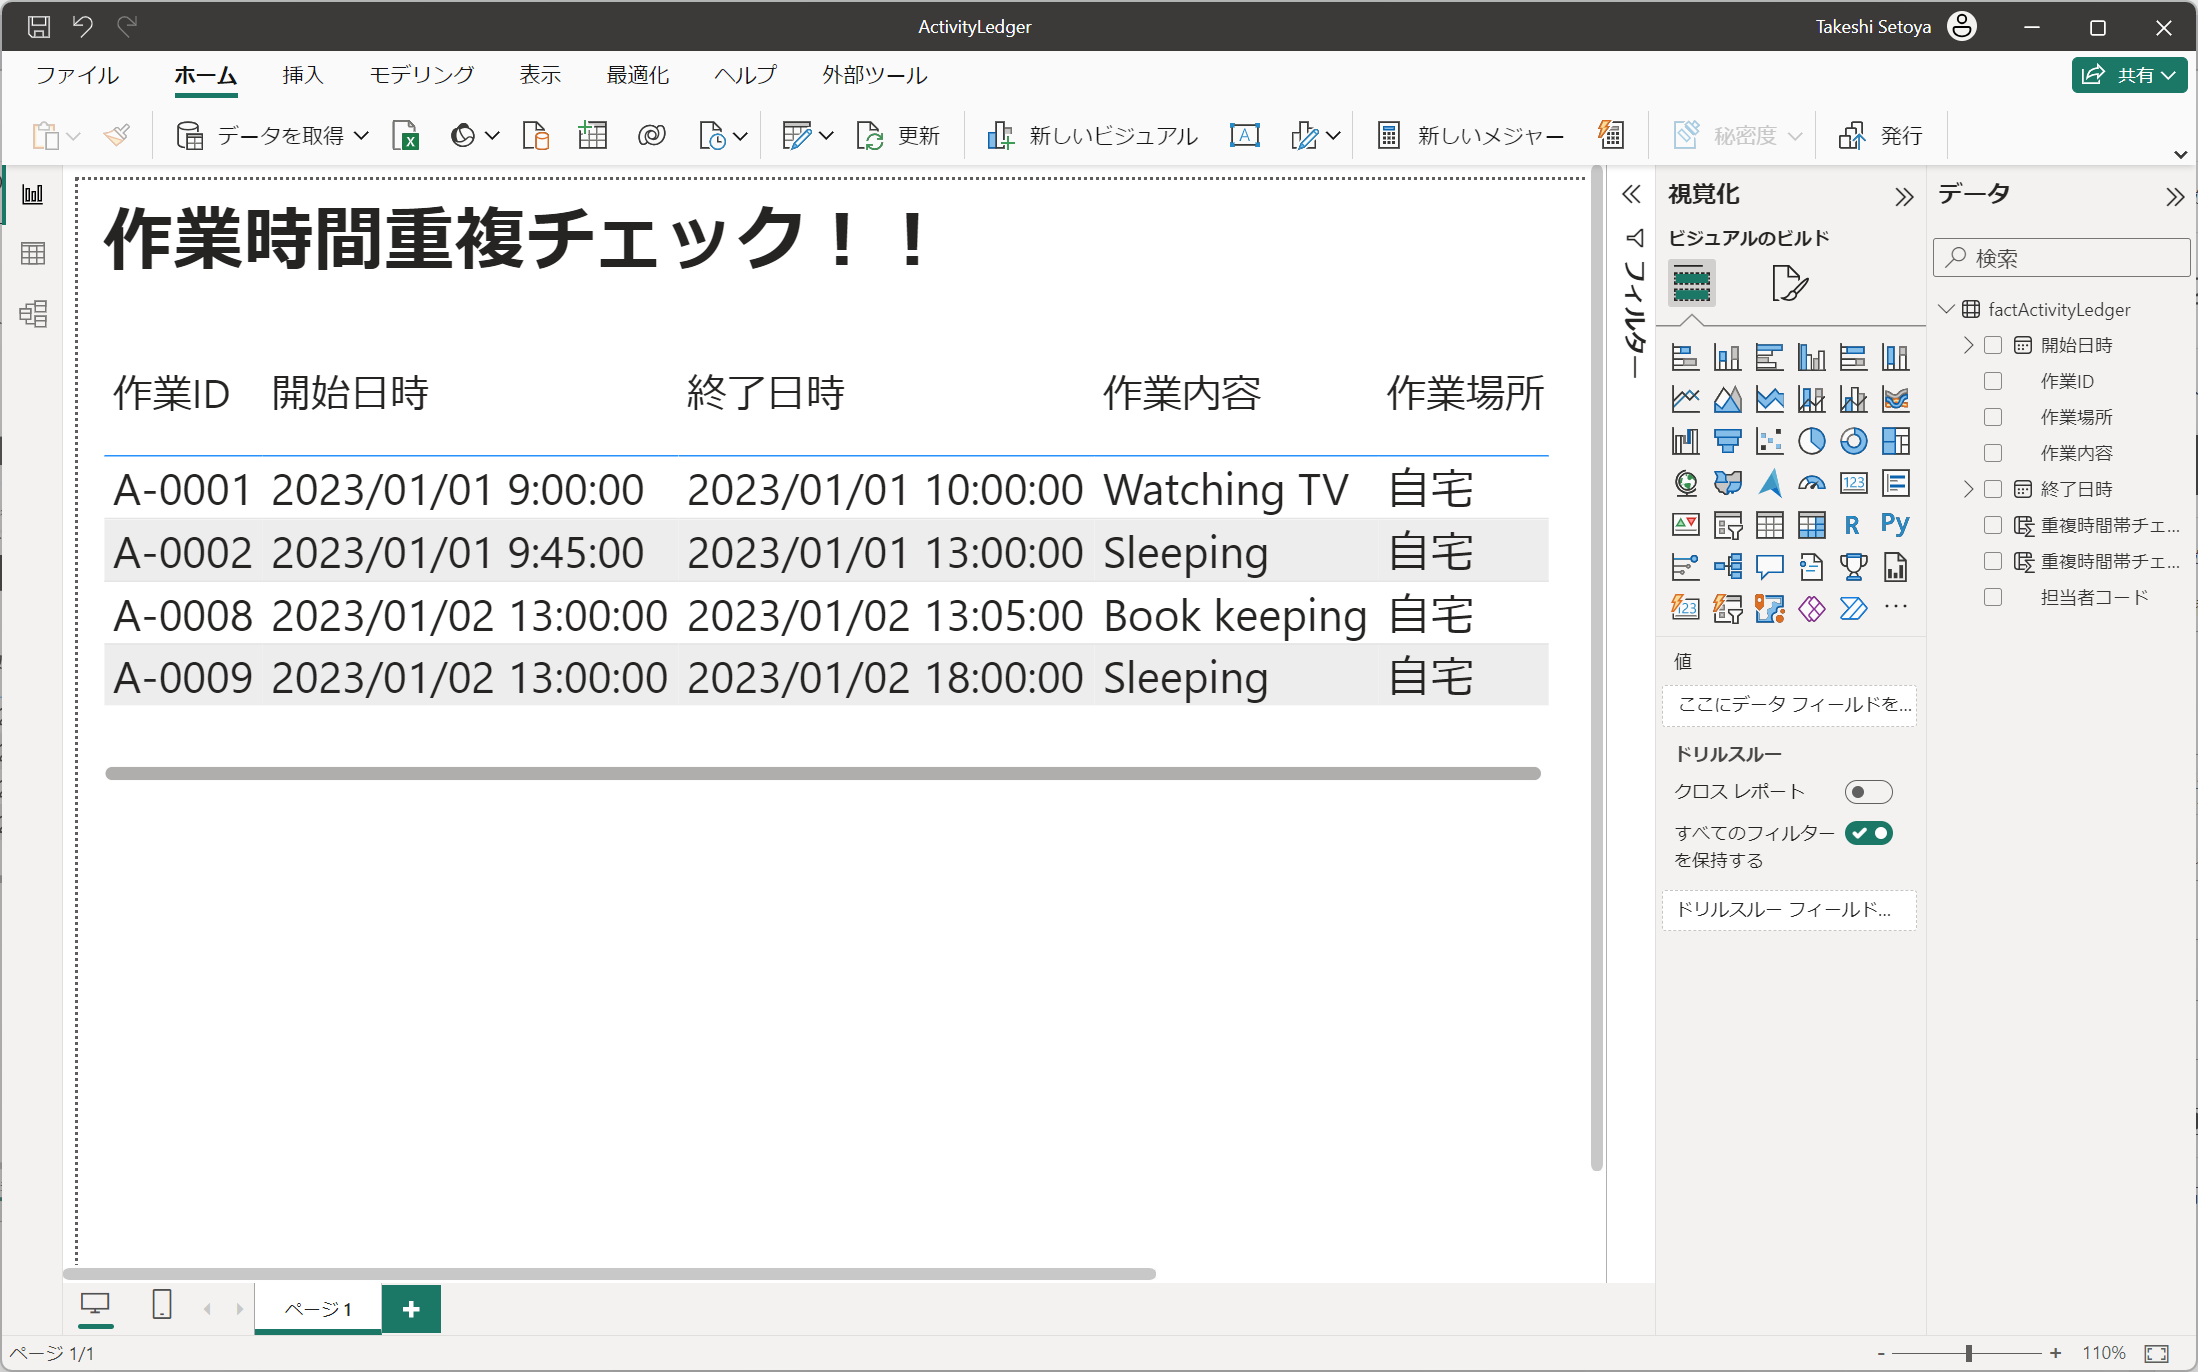2198x1372 pixels.
Task: Select the Card visual icon
Action: pyautogui.click(x=1853, y=483)
